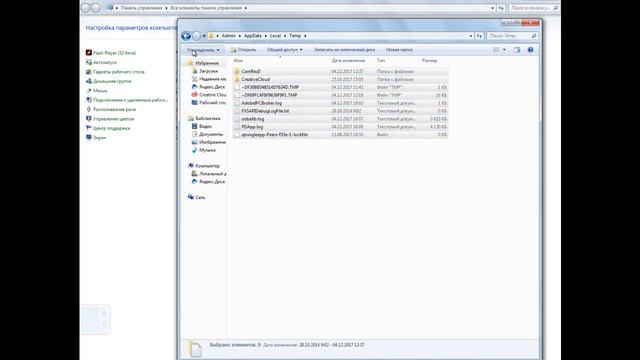Image resolution: width=640 pixels, height=360 pixels.
Task: Click magnifier icon in Temp search box
Action: coord(533,36)
